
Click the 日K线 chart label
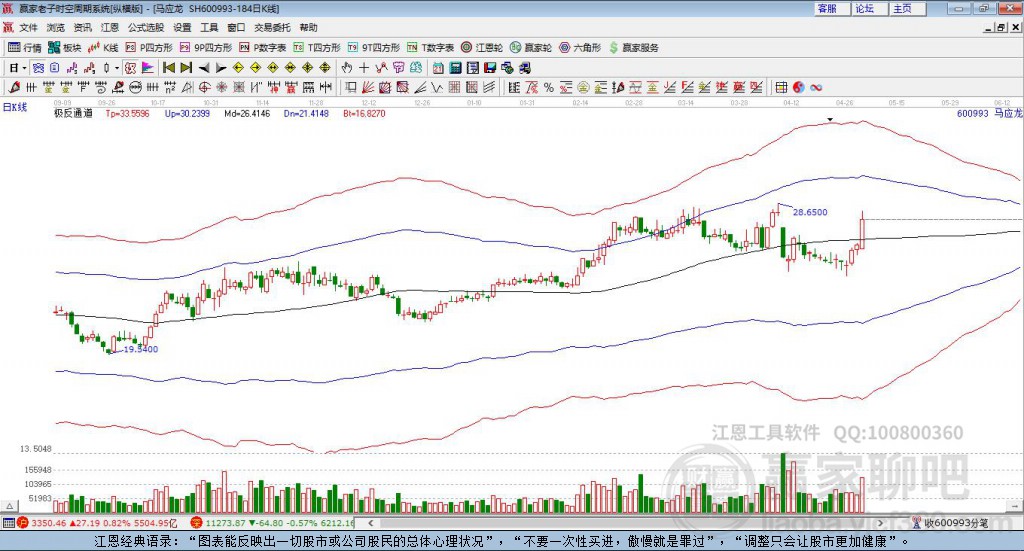(14, 108)
